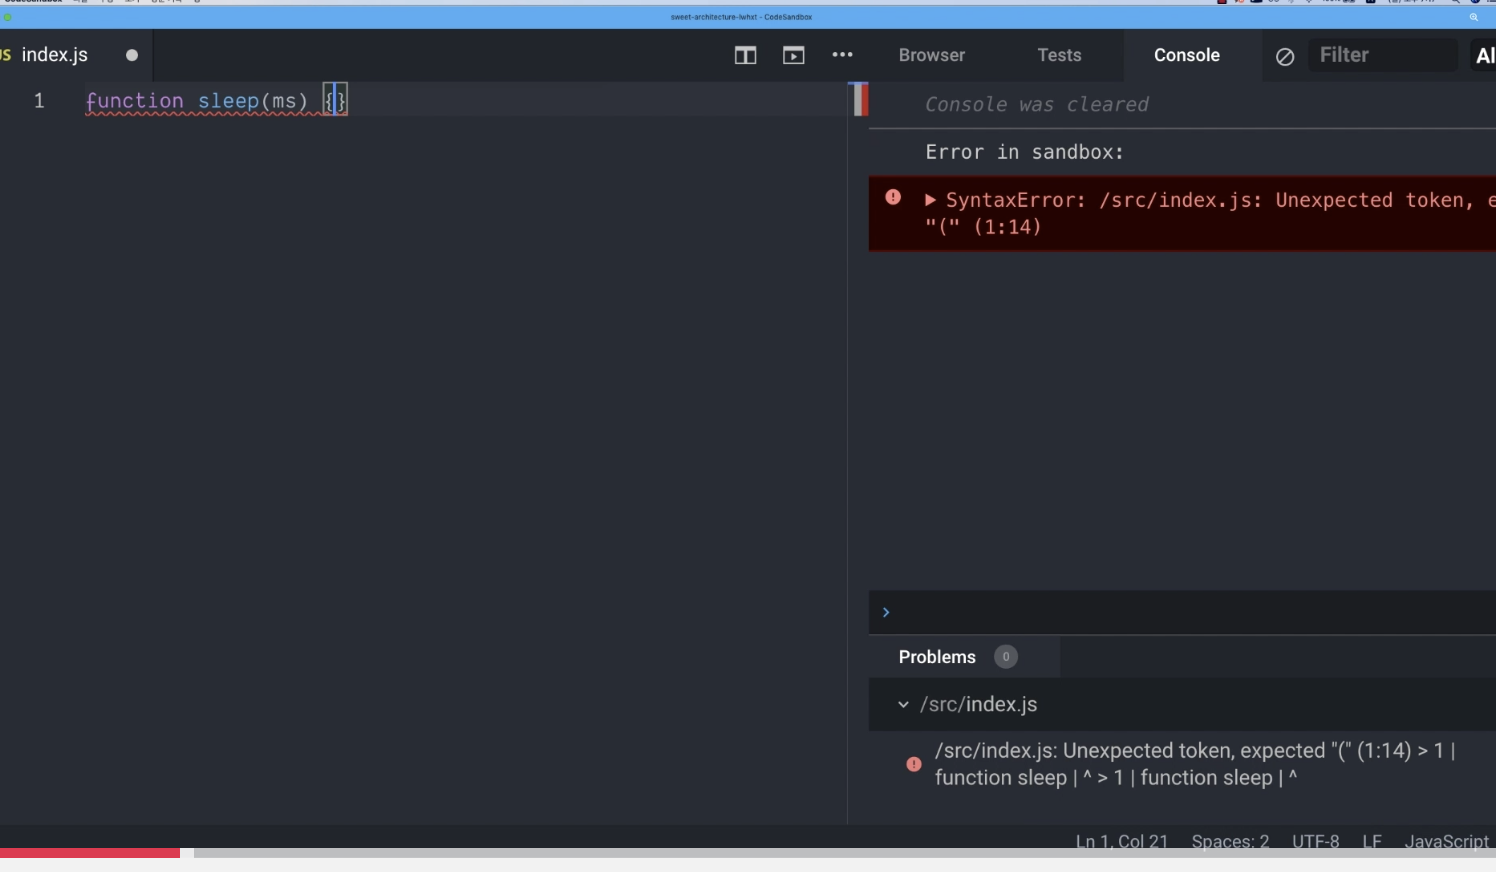This screenshot has width=1496, height=872.
Task: Click the sleep function name in code
Action: (x=228, y=101)
